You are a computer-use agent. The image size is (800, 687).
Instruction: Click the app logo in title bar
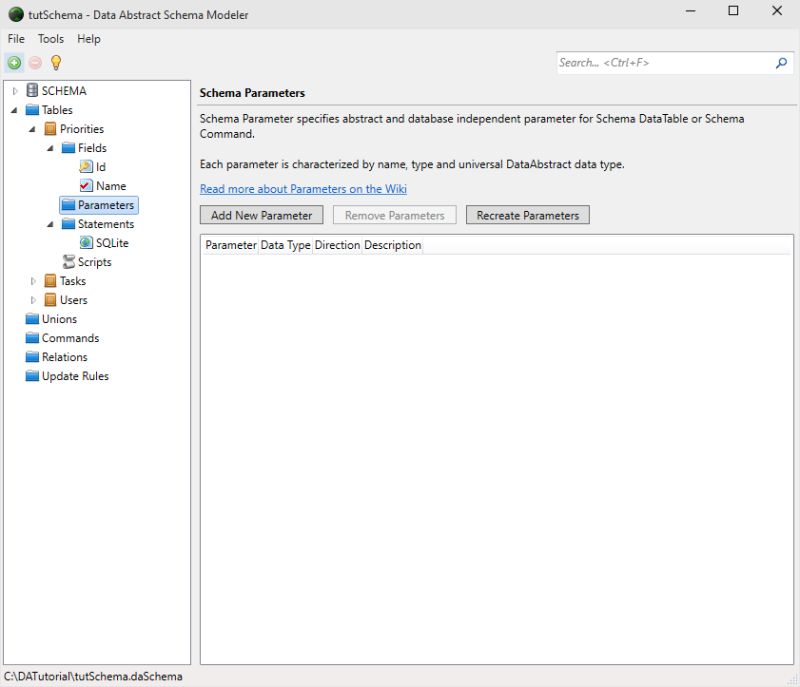click(16, 14)
